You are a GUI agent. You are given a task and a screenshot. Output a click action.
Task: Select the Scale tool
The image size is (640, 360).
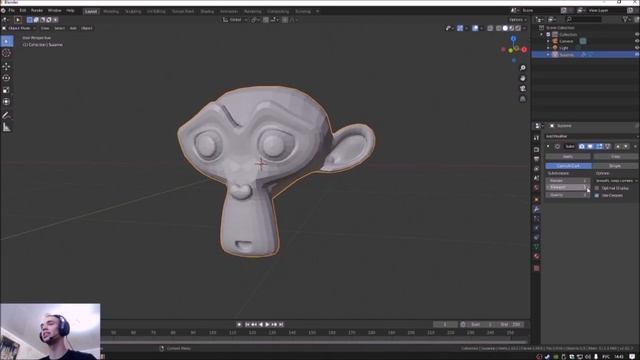[x=7, y=90]
